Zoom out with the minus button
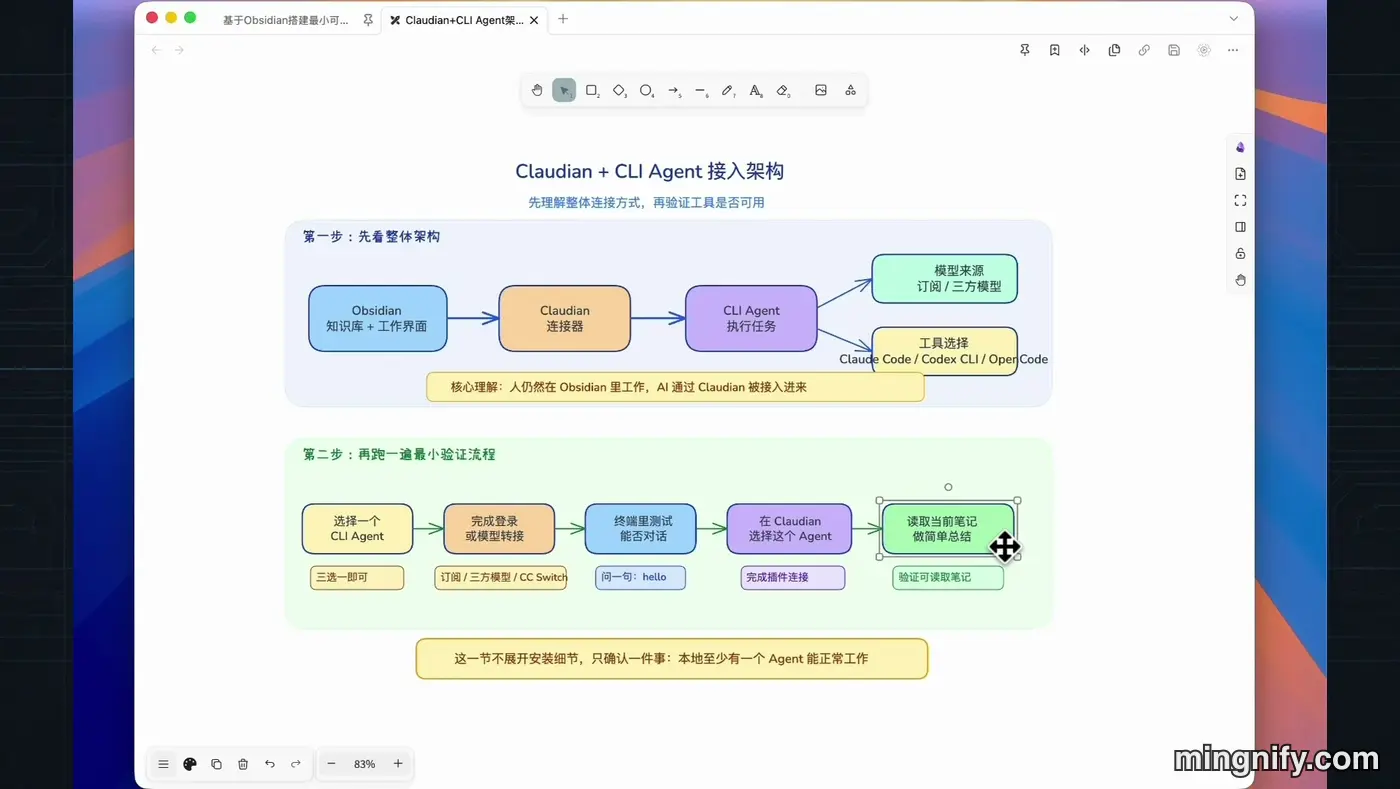 [331, 764]
